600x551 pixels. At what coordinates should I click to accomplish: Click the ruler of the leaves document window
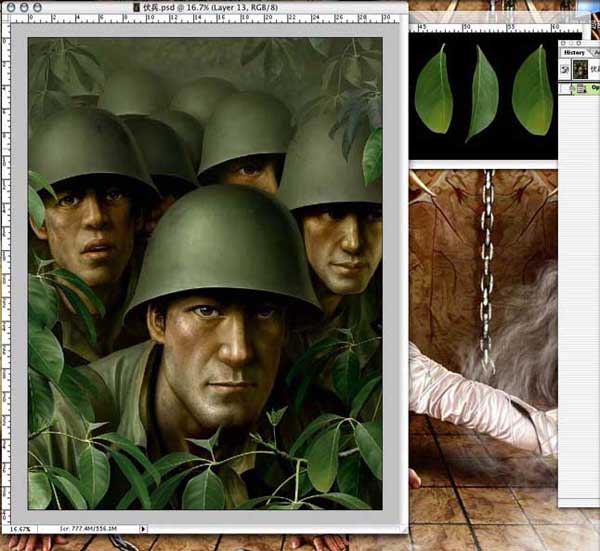coord(496,28)
